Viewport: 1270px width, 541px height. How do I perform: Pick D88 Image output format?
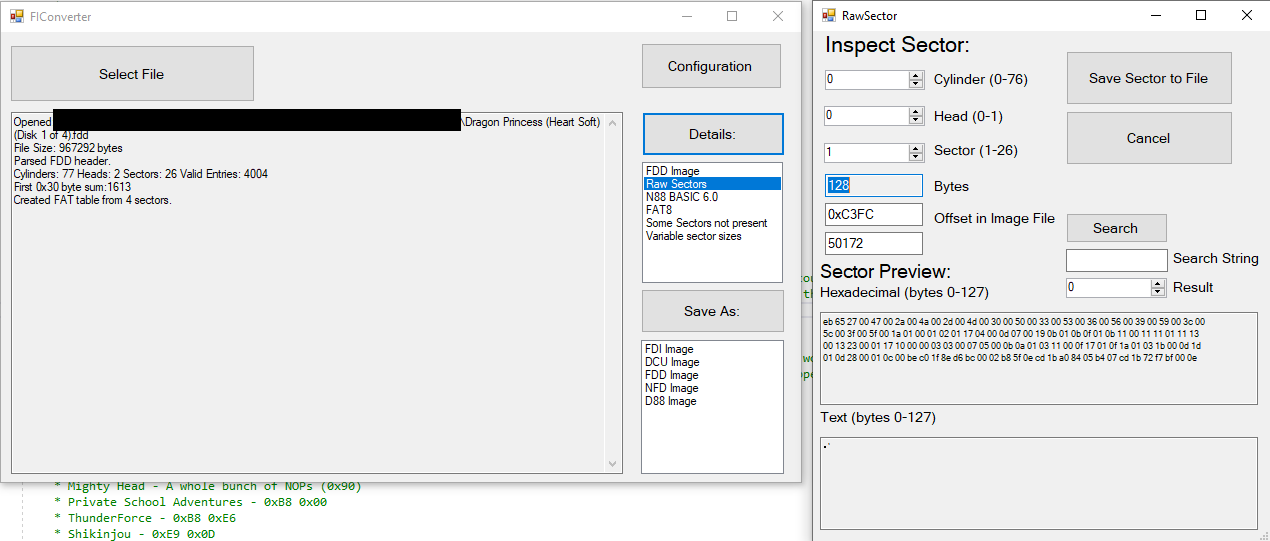(671, 401)
